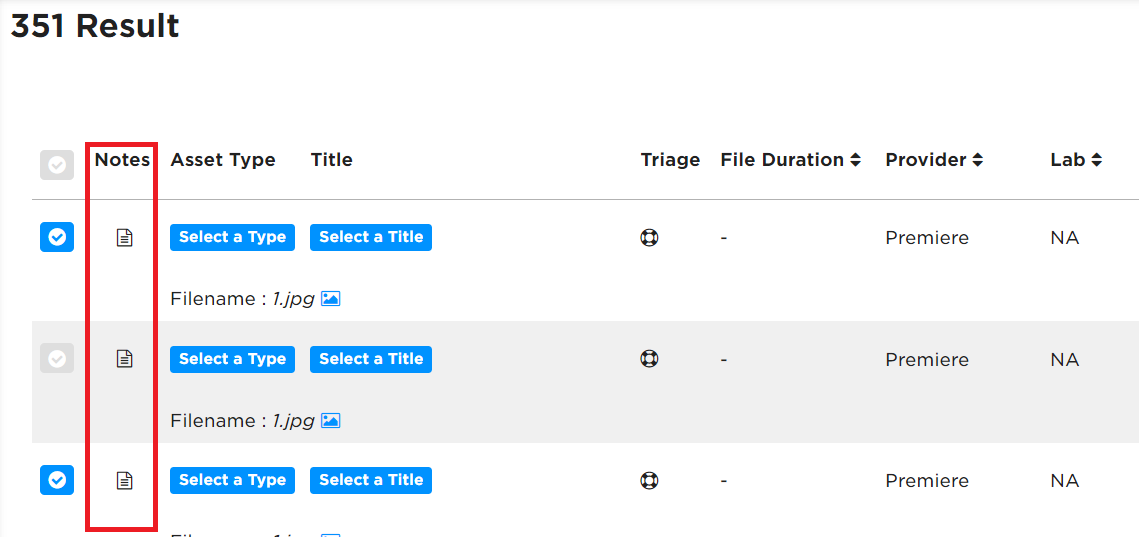The height and width of the screenshot is (537, 1139).
Task: Sort by File Duration column arrows
Action: pos(855,160)
